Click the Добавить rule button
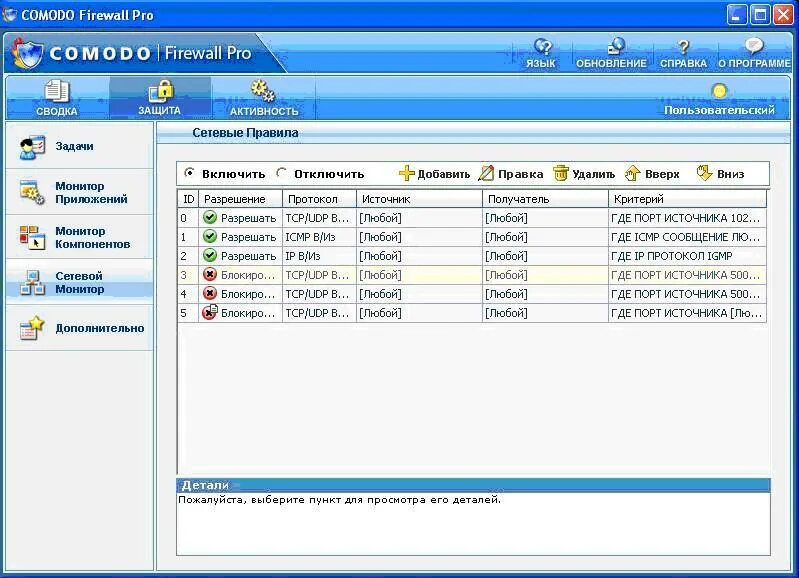799x578 pixels. coord(435,174)
